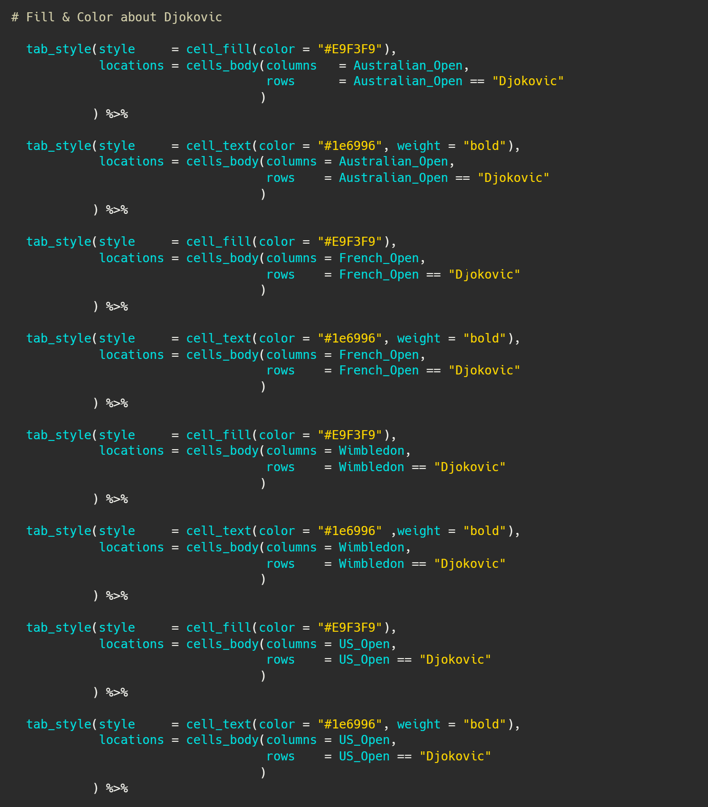
Task: Click "Djokovic" string in Australian_Open cell_fill rows
Action: 527,81
